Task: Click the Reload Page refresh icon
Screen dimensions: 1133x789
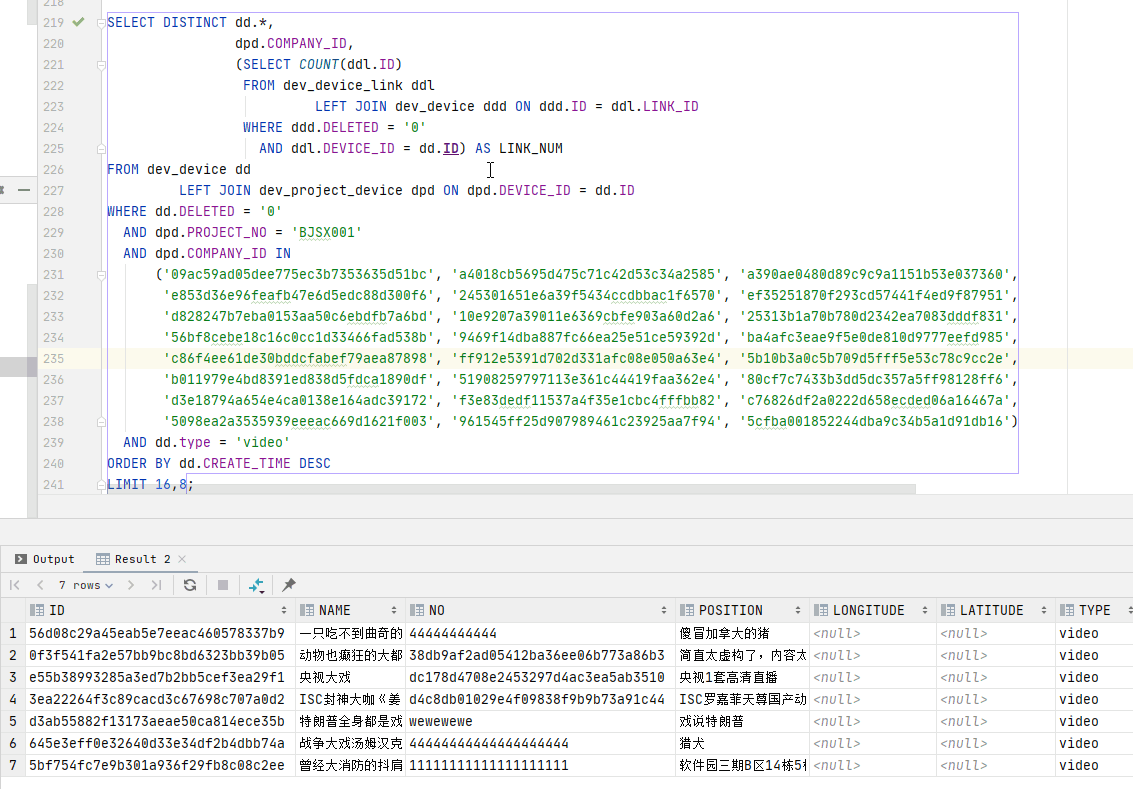Action: click(x=189, y=585)
